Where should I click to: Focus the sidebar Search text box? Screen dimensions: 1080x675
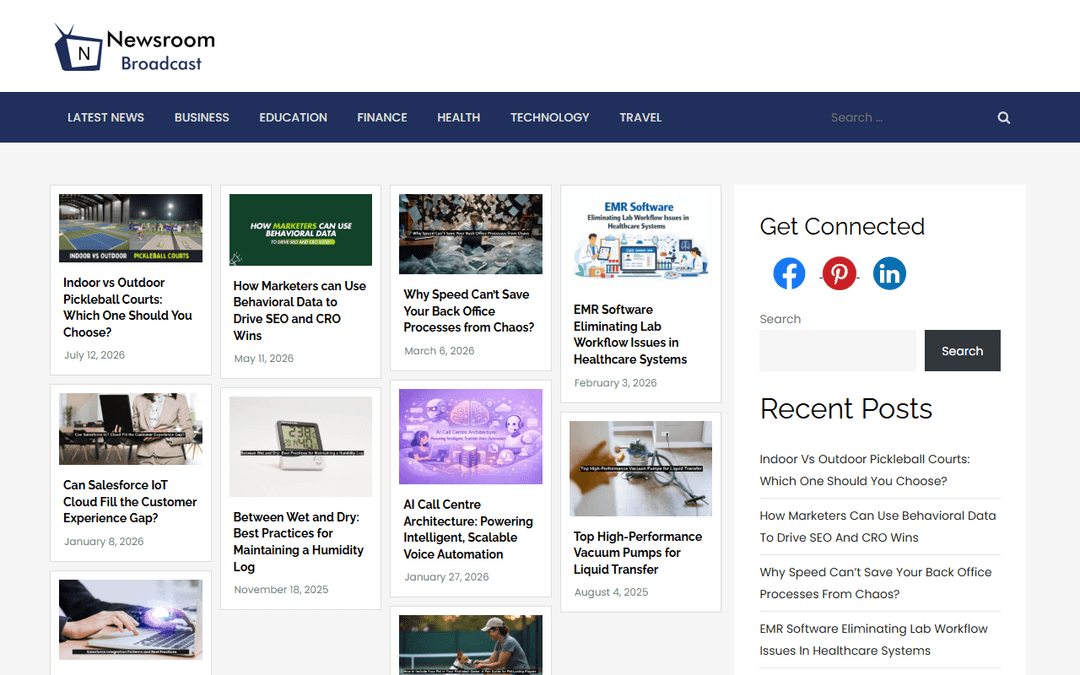838,351
